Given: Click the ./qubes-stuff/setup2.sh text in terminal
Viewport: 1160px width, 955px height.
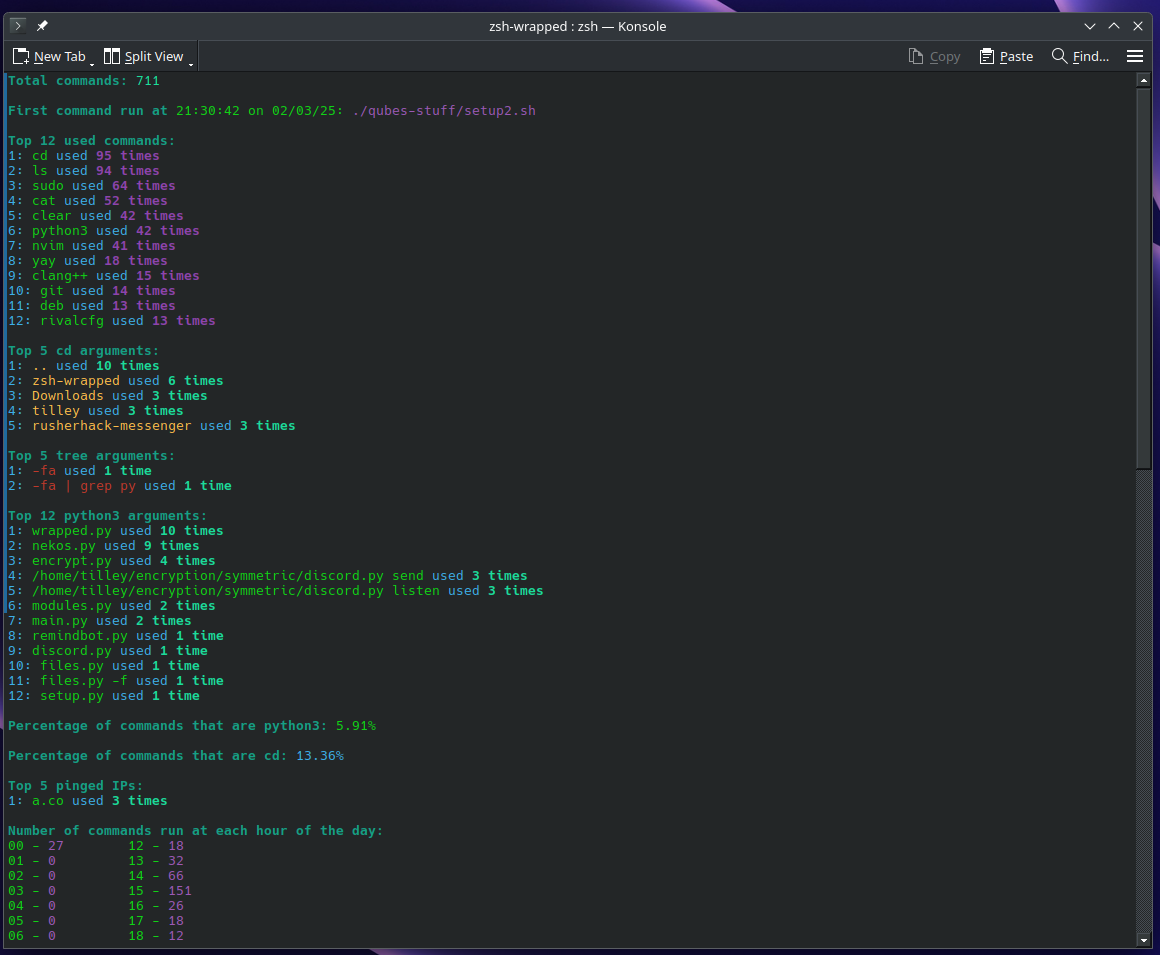Looking at the screenshot, I should pyautogui.click(x=443, y=111).
